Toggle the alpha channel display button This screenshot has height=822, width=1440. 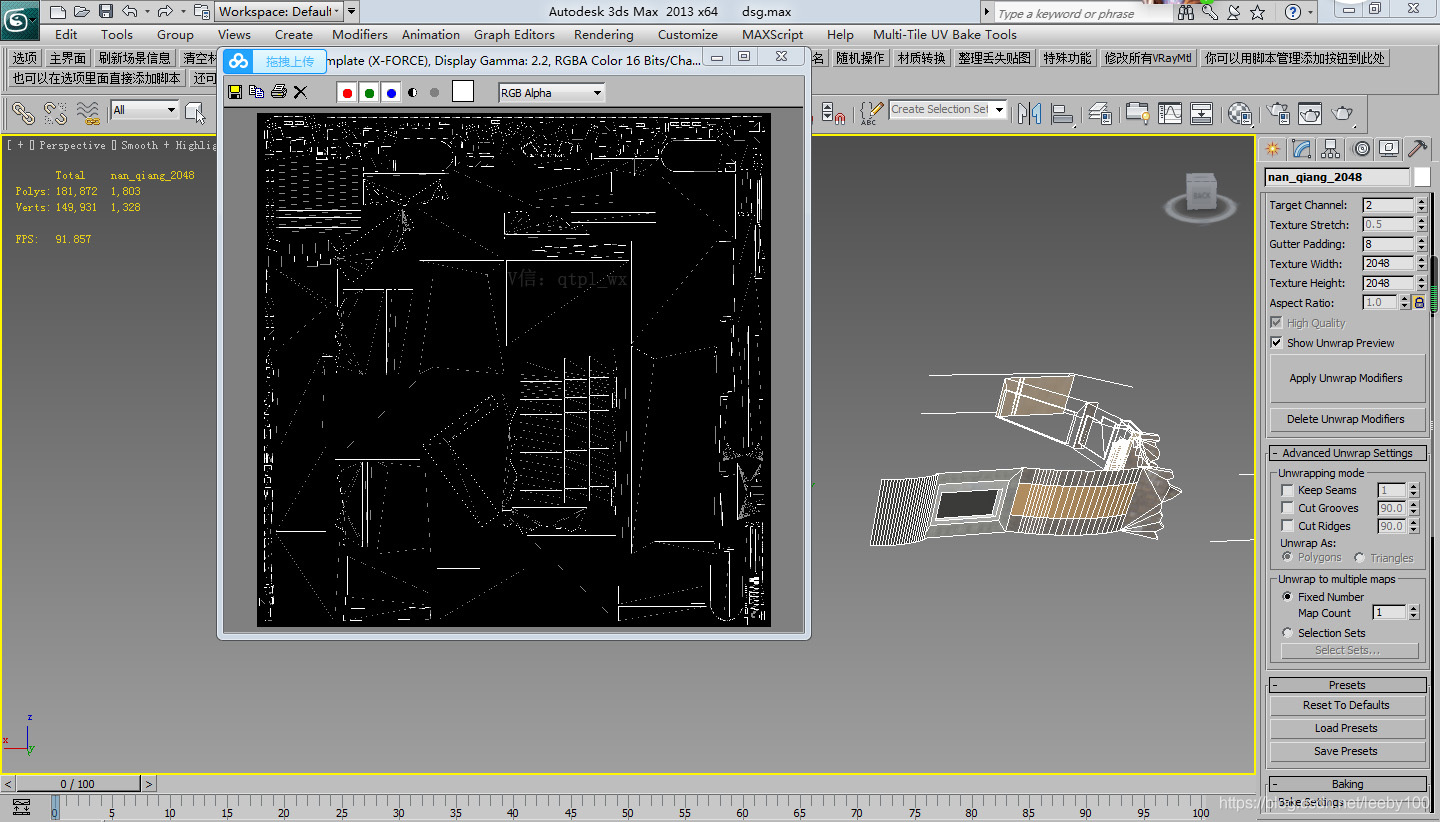pyautogui.click(x=413, y=93)
